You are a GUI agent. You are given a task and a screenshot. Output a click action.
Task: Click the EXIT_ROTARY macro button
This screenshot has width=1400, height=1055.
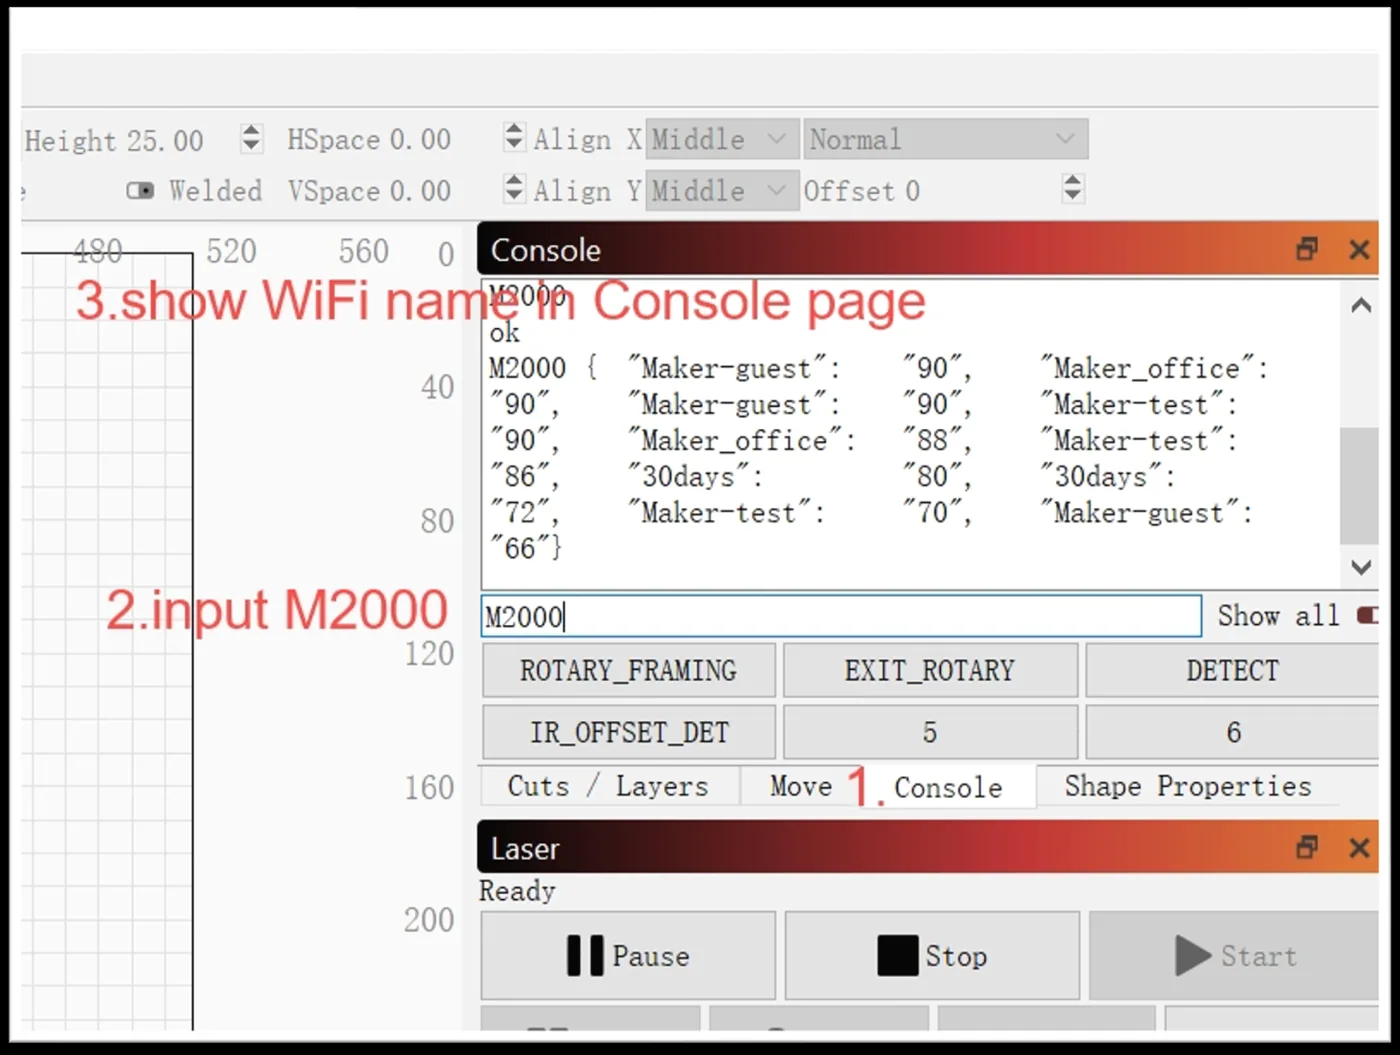coord(930,670)
